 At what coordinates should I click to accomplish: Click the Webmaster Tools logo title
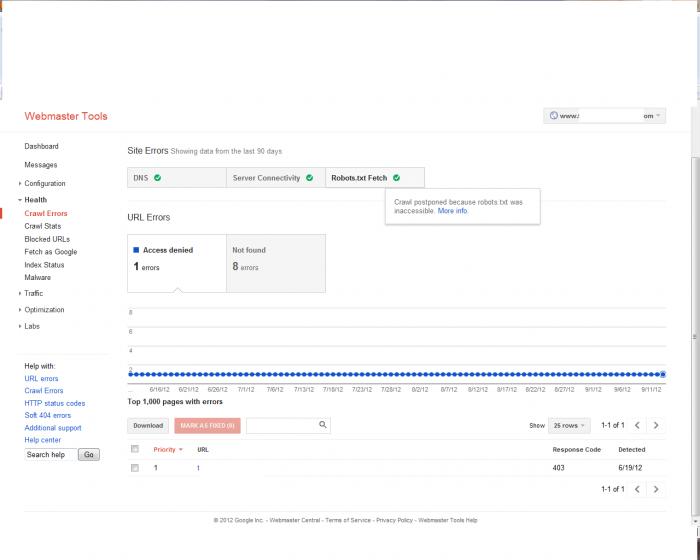[x=66, y=116]
